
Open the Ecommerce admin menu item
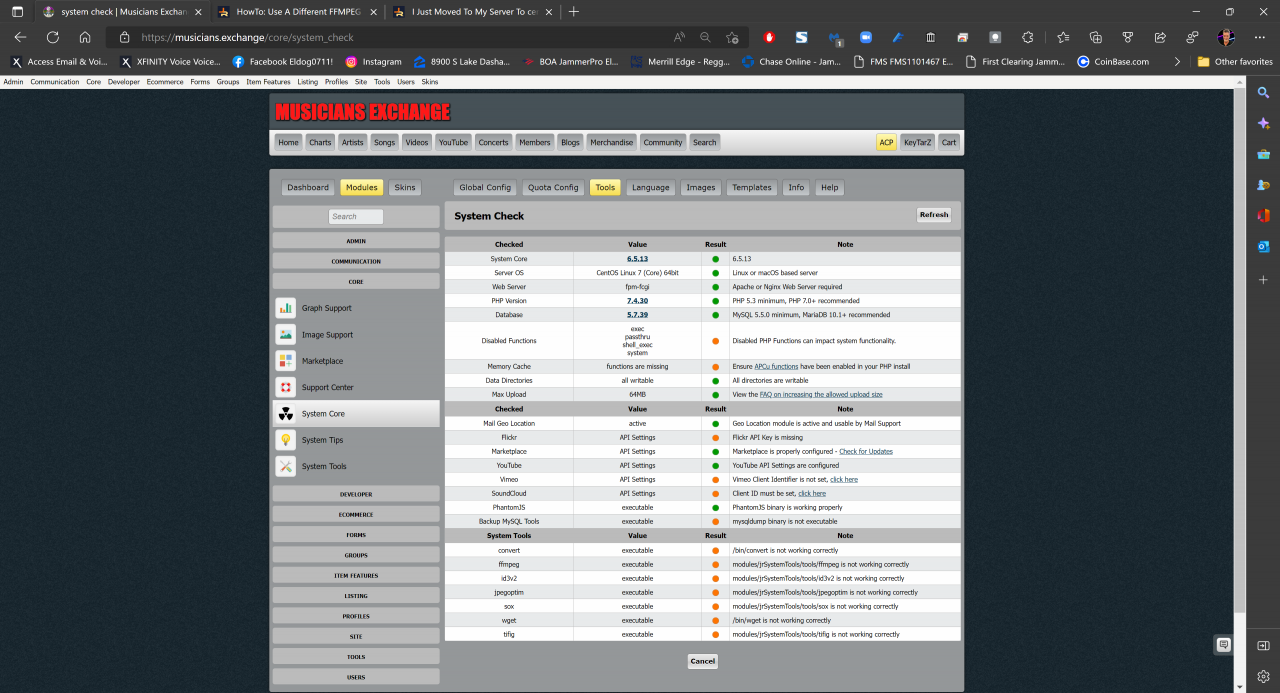coord(165,82)
